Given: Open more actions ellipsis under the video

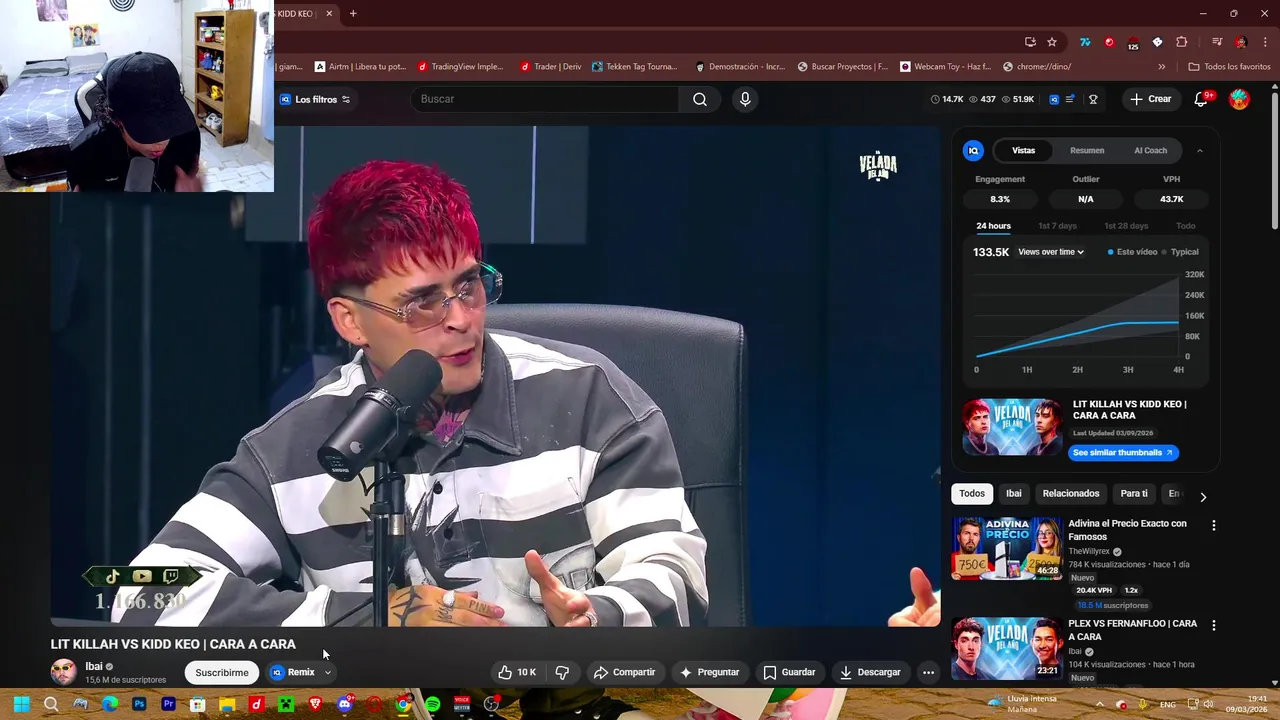Looking at the screenshot, I should point(928,672).
